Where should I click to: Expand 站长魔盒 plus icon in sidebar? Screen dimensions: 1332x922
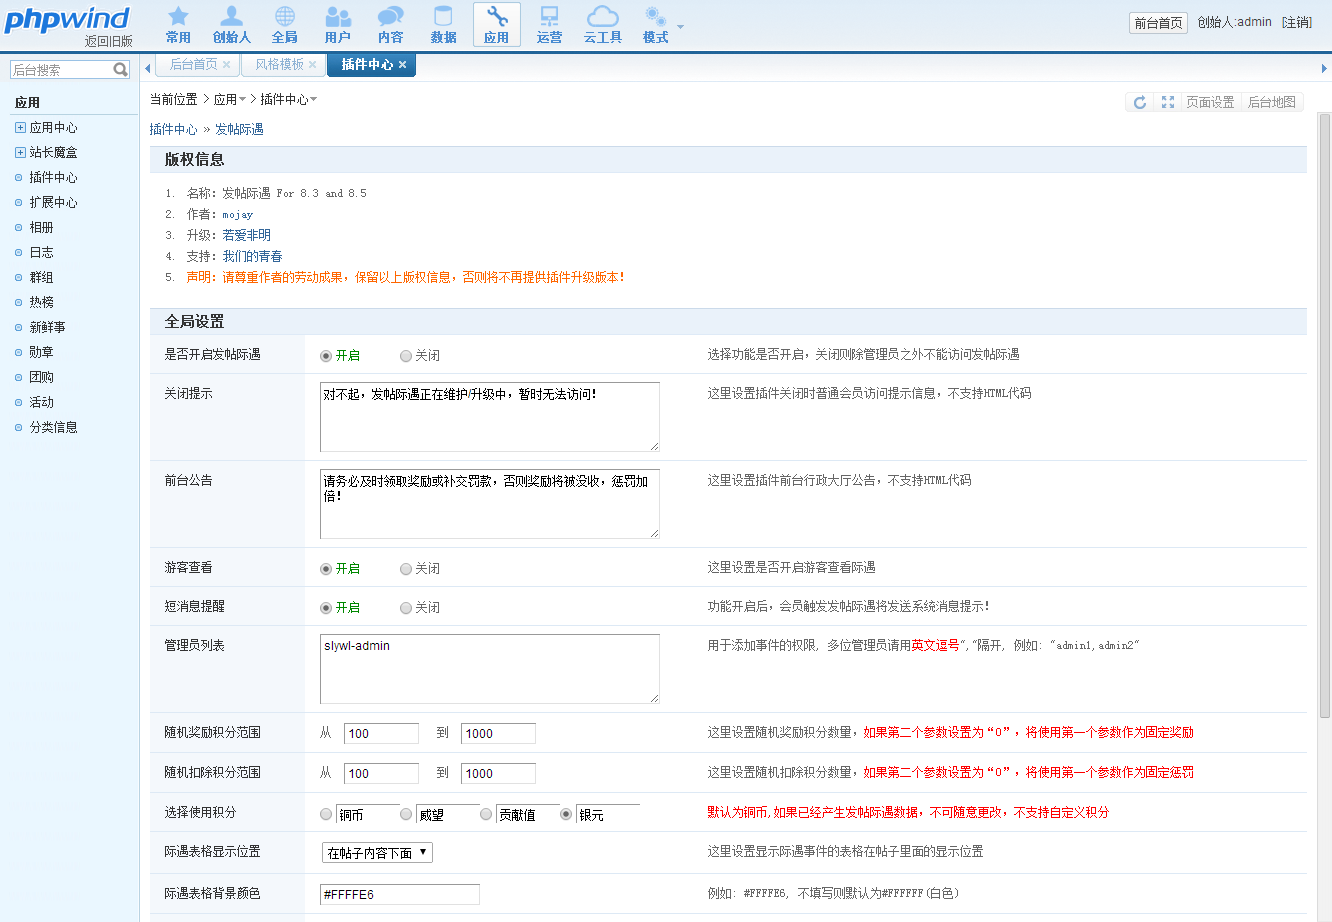click(20, 153)
